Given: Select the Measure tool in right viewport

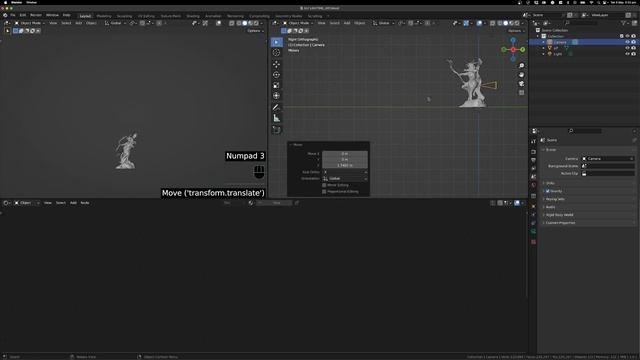Looking at the screenshot, I should click(x=276, y=118).
